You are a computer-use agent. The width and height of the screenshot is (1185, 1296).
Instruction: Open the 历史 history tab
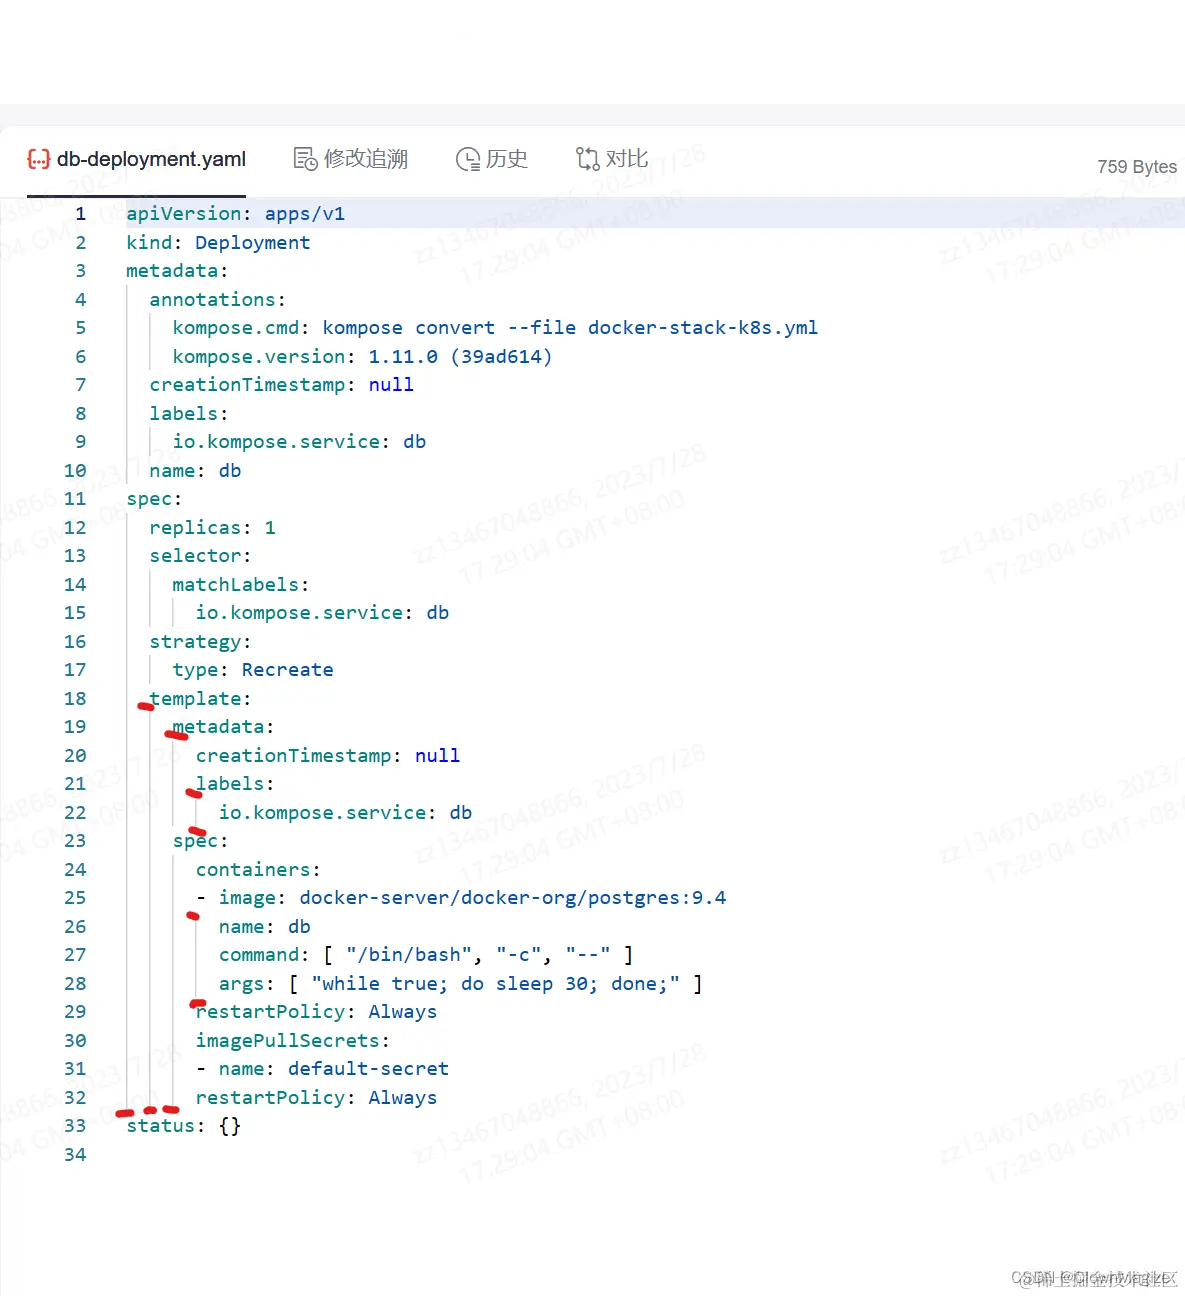point(492,159)
